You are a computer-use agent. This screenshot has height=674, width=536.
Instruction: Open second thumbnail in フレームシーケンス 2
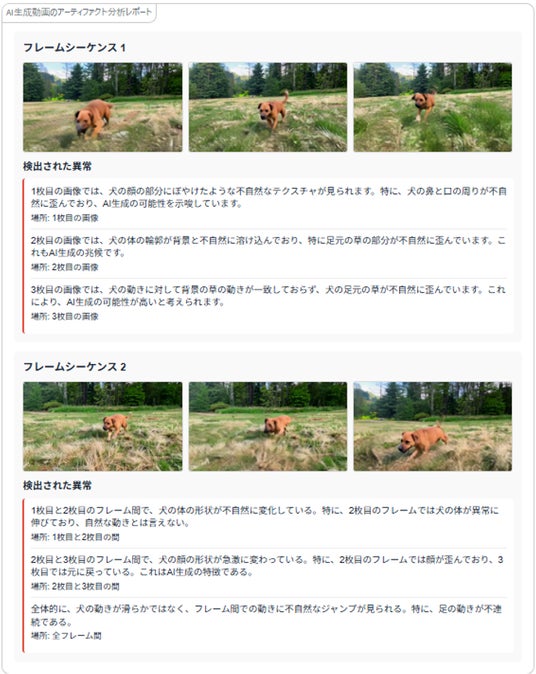(268, 426)
